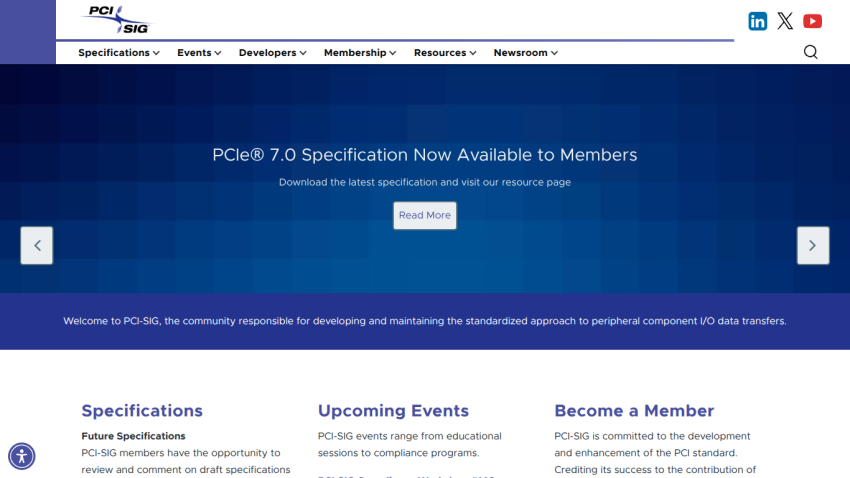Expand the Events menu
850x478 pixels.
click(199, 53)
